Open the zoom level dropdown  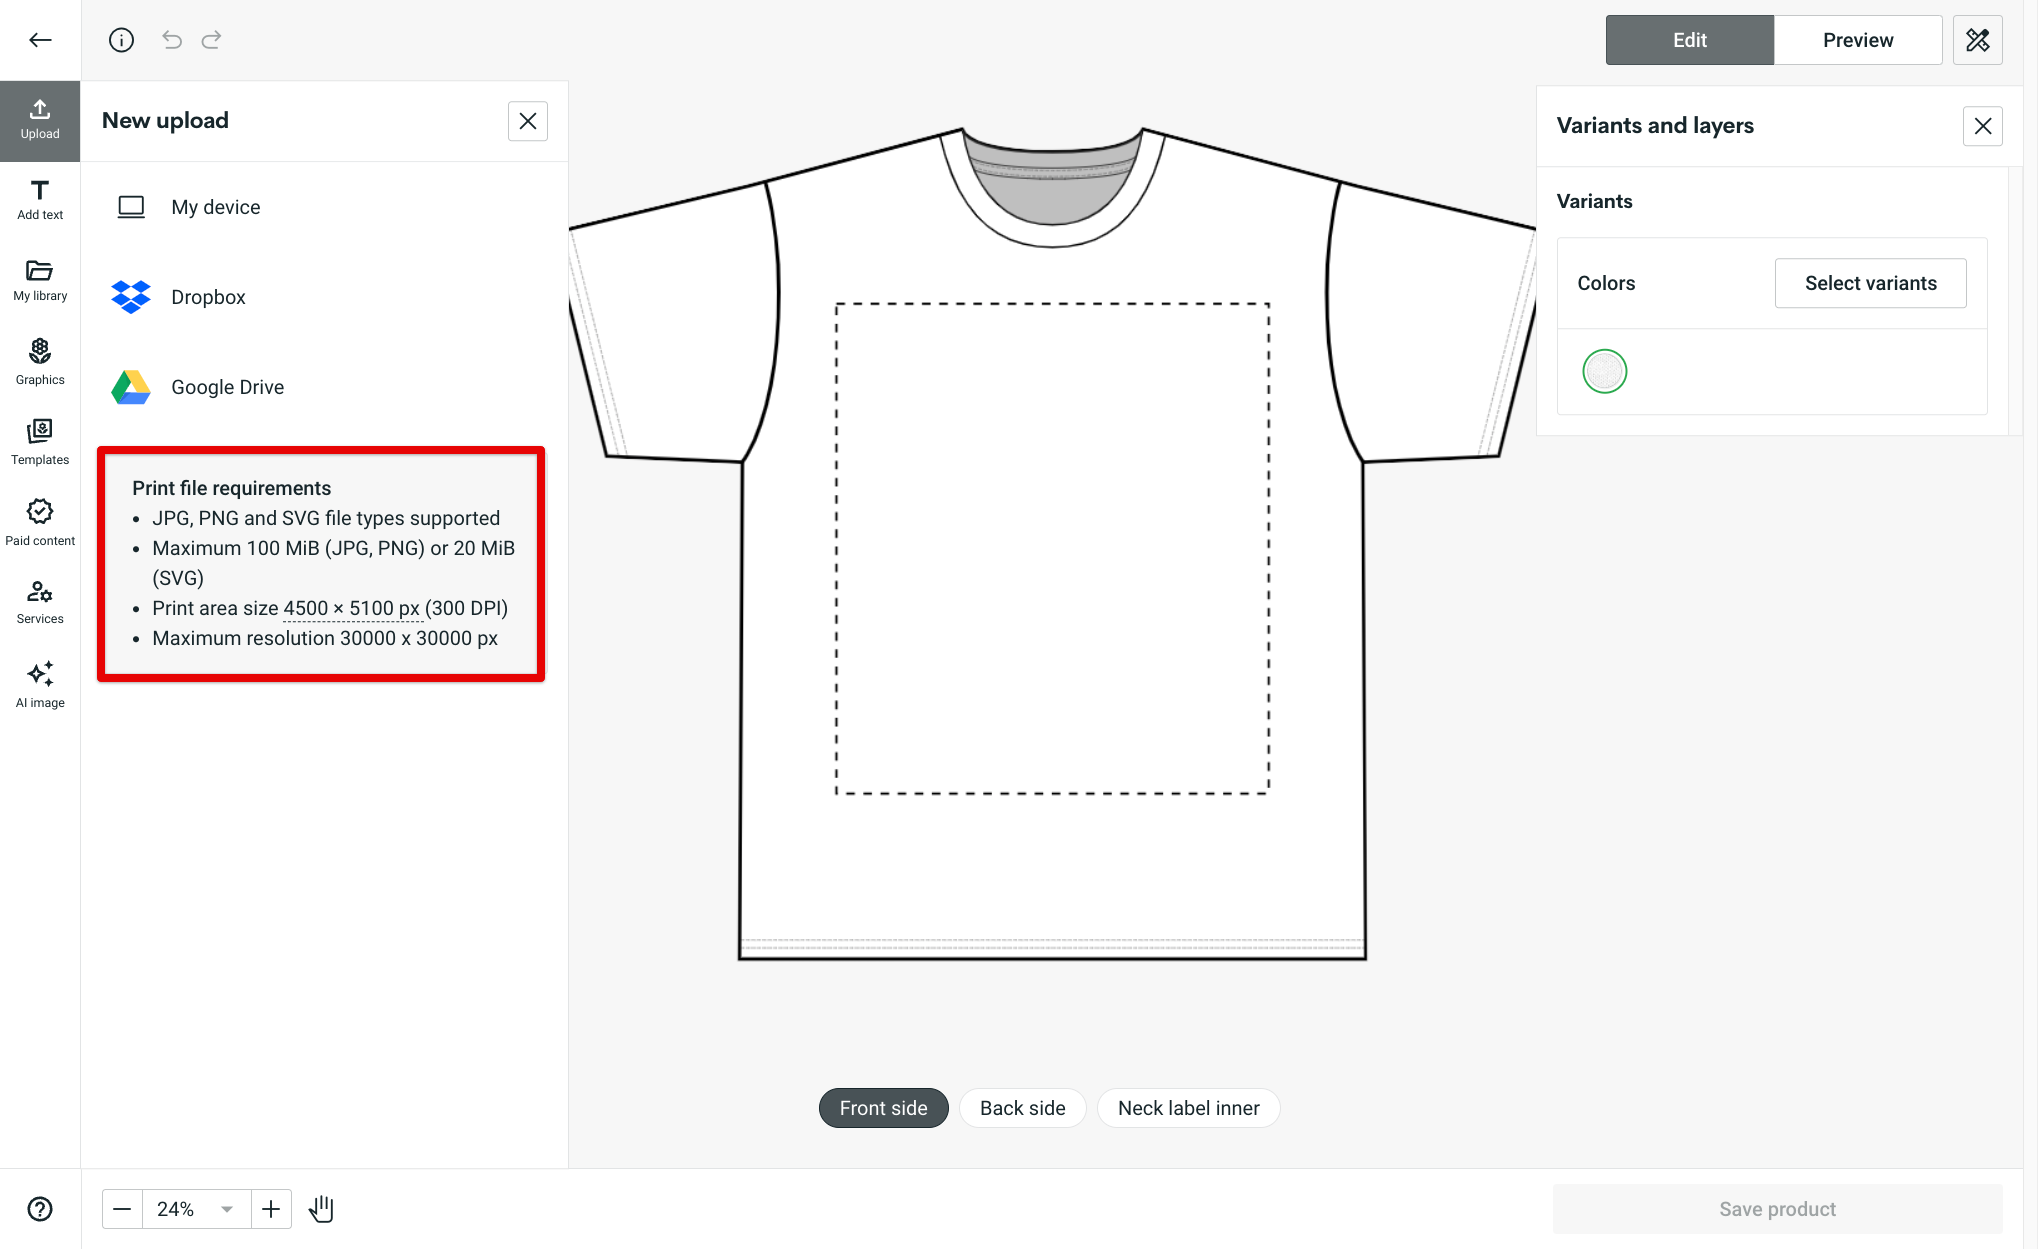[225, 1208]
